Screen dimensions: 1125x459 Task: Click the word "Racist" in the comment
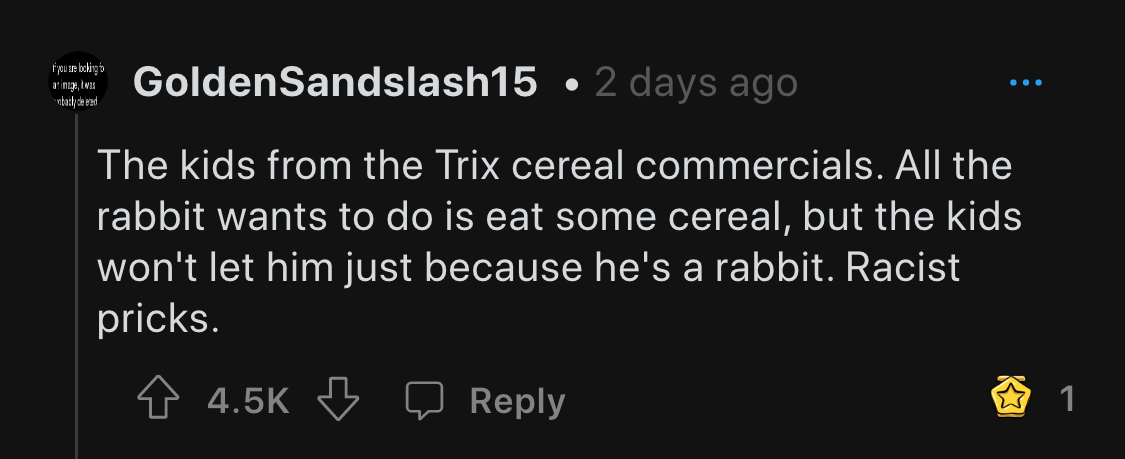(x=903, y=268)
